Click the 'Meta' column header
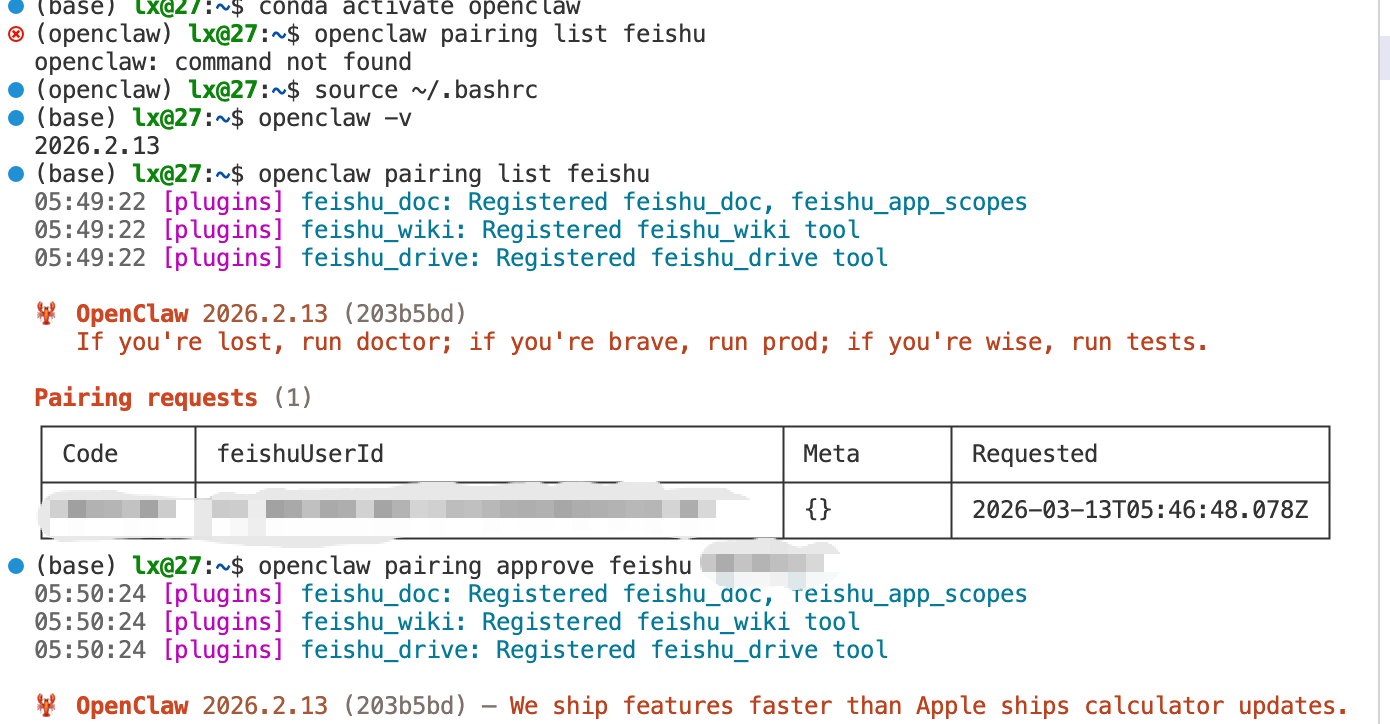1390x724 pixels. [831, 454]
